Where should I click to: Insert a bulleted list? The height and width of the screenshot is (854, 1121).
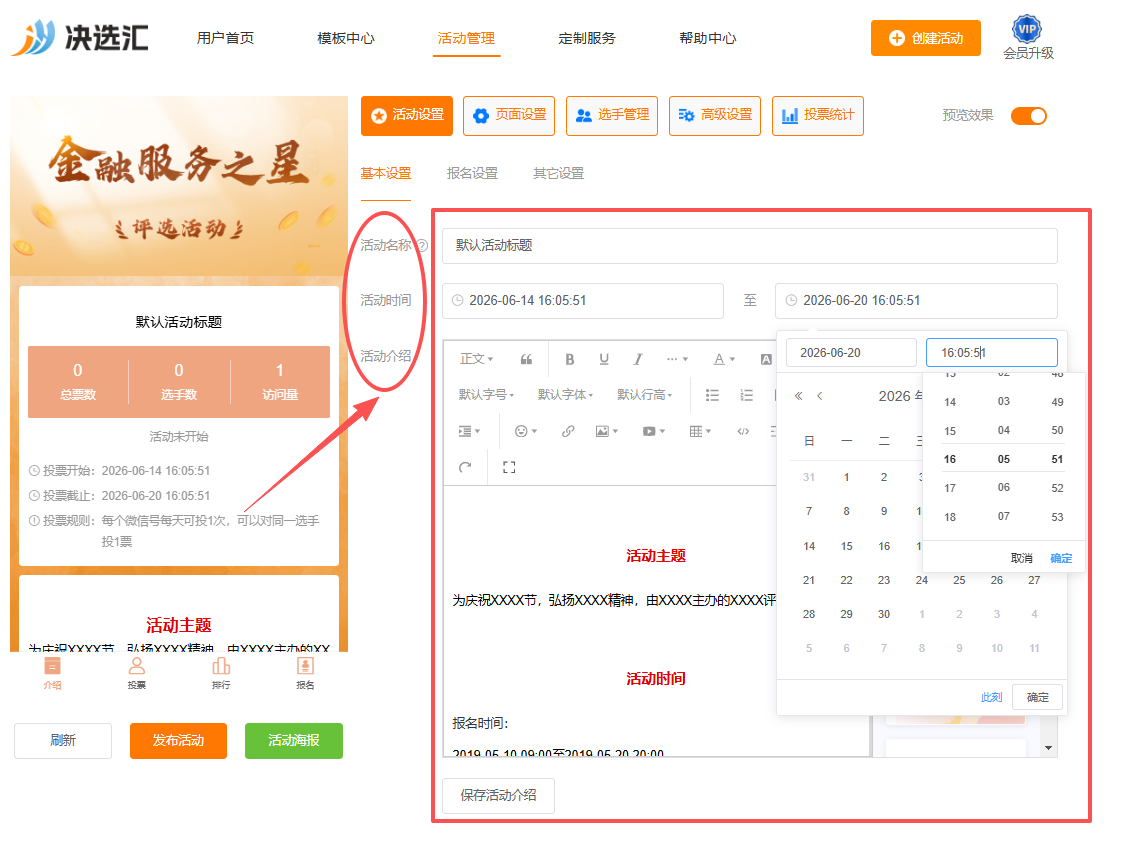point(712,394)
